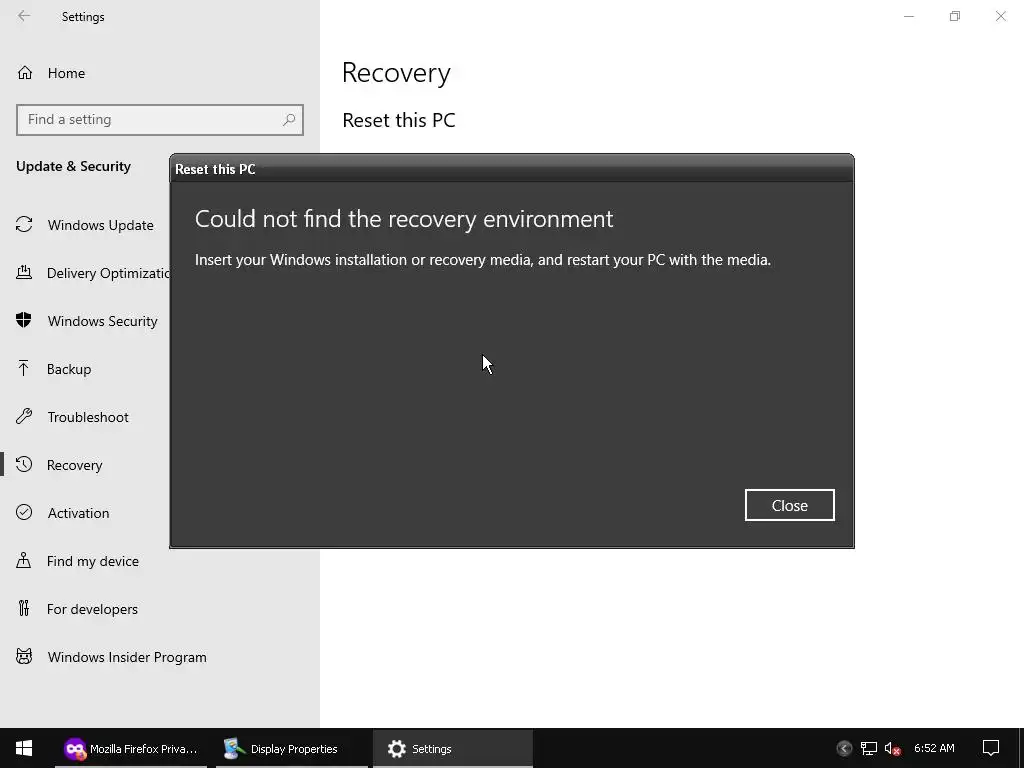This screenshot has width=1024, height=768.
Task: Focus the Find a setting search box
Action: 159,120
